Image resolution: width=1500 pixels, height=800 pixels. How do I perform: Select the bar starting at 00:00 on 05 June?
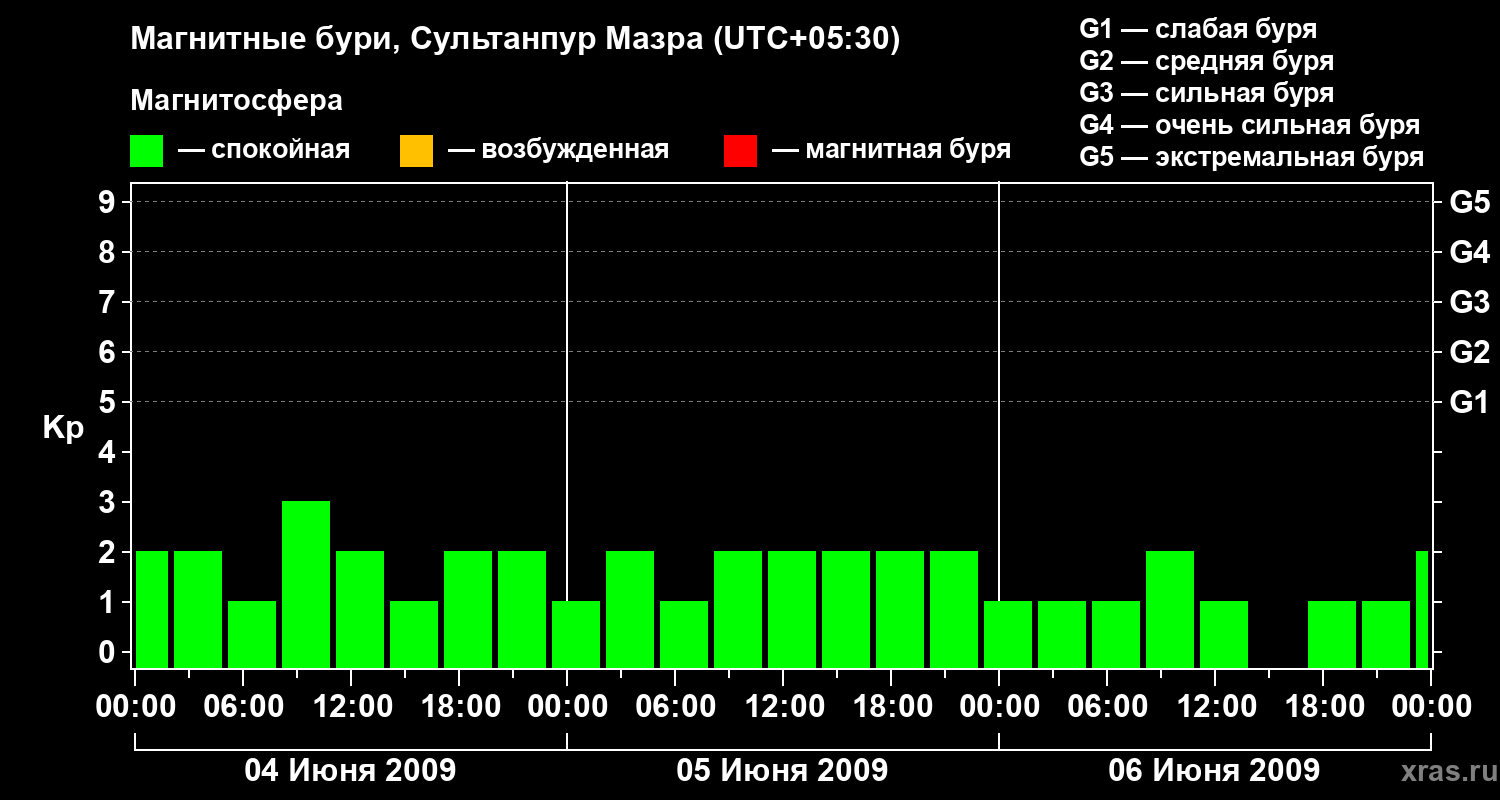coord(576,634)
